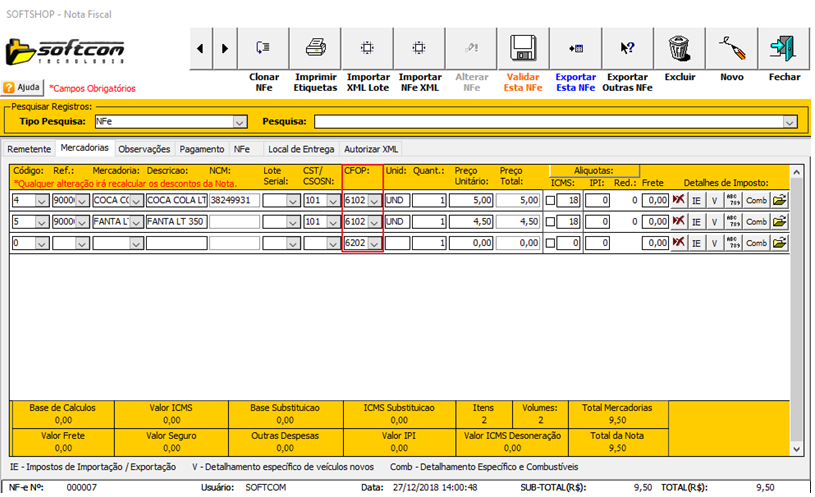
Task: Expand the Pesquisa search dropdown
Action: point(790,122)
